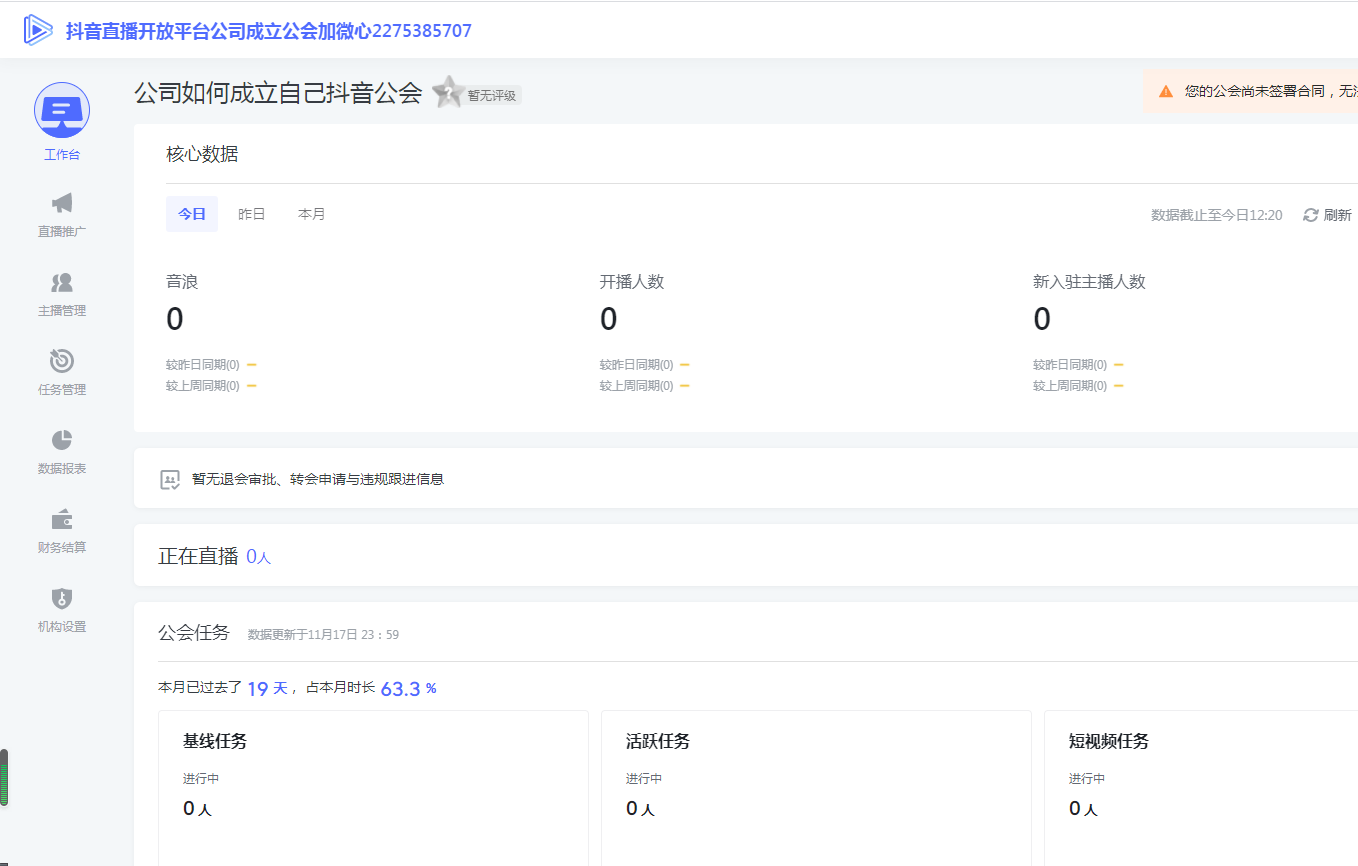Open the 主播管理 people icon
Image resolution: width=1358 pixels, height=866 pixels.
62,282
